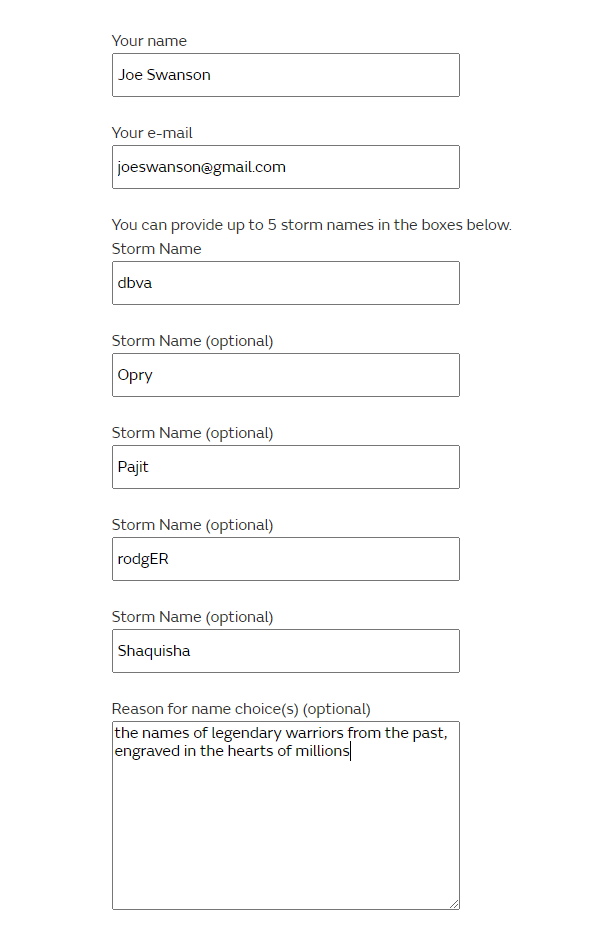Image resolution: width=595 pixels, height=934 pixels.
Task: Click the Storm Name field containing dbva
Action: (286, 283)
